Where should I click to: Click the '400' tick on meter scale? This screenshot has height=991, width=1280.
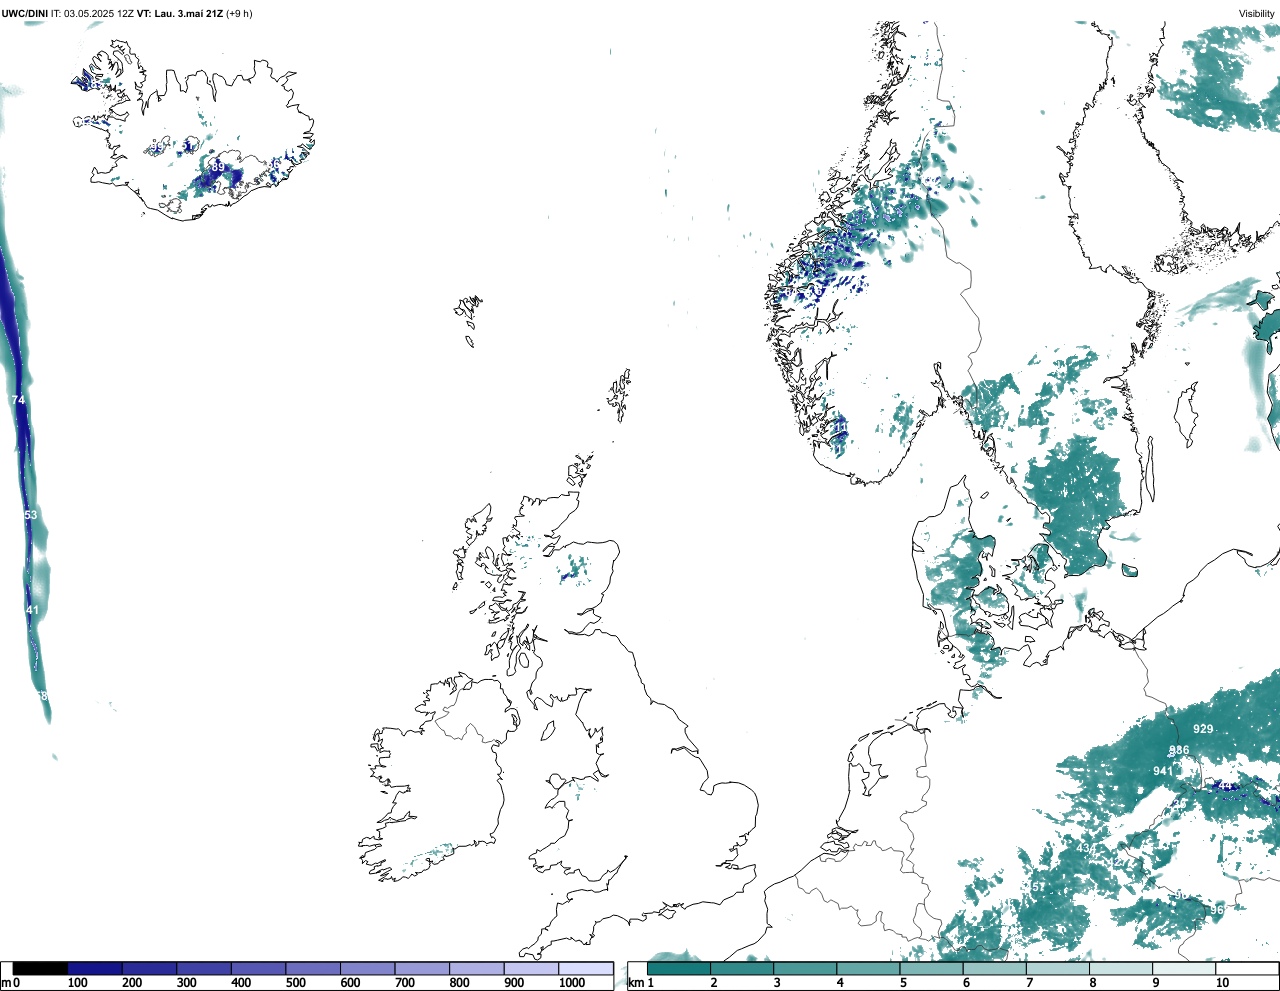click(241, 983)
